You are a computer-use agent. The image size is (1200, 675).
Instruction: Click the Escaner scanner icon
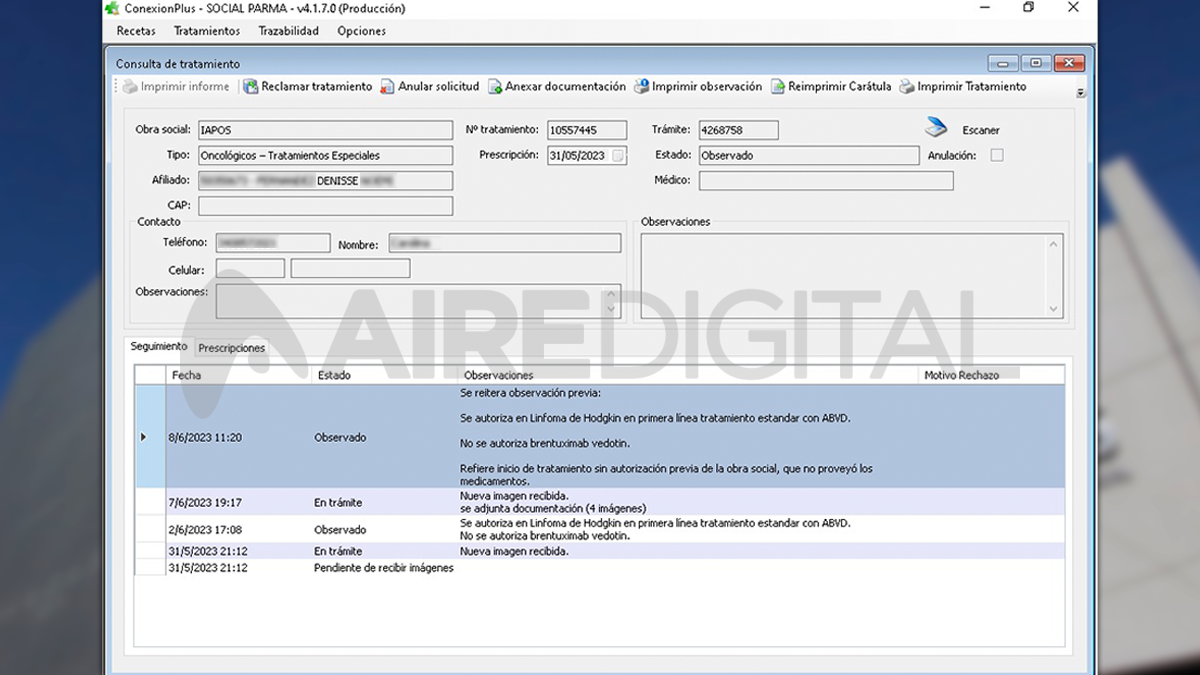[x=935, y=128]
